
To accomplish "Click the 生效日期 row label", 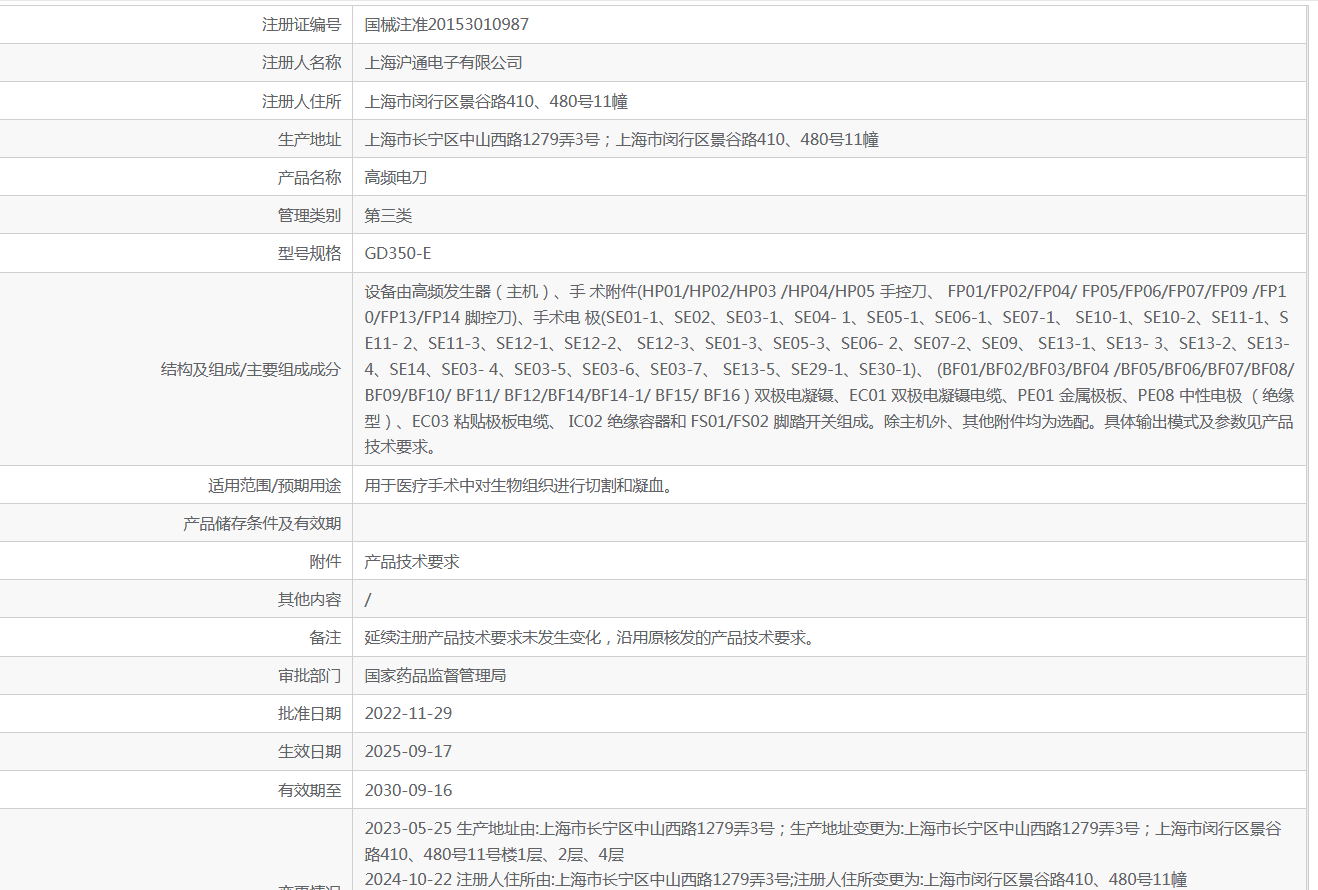I will pyautogui.click(x=309, y=751).
